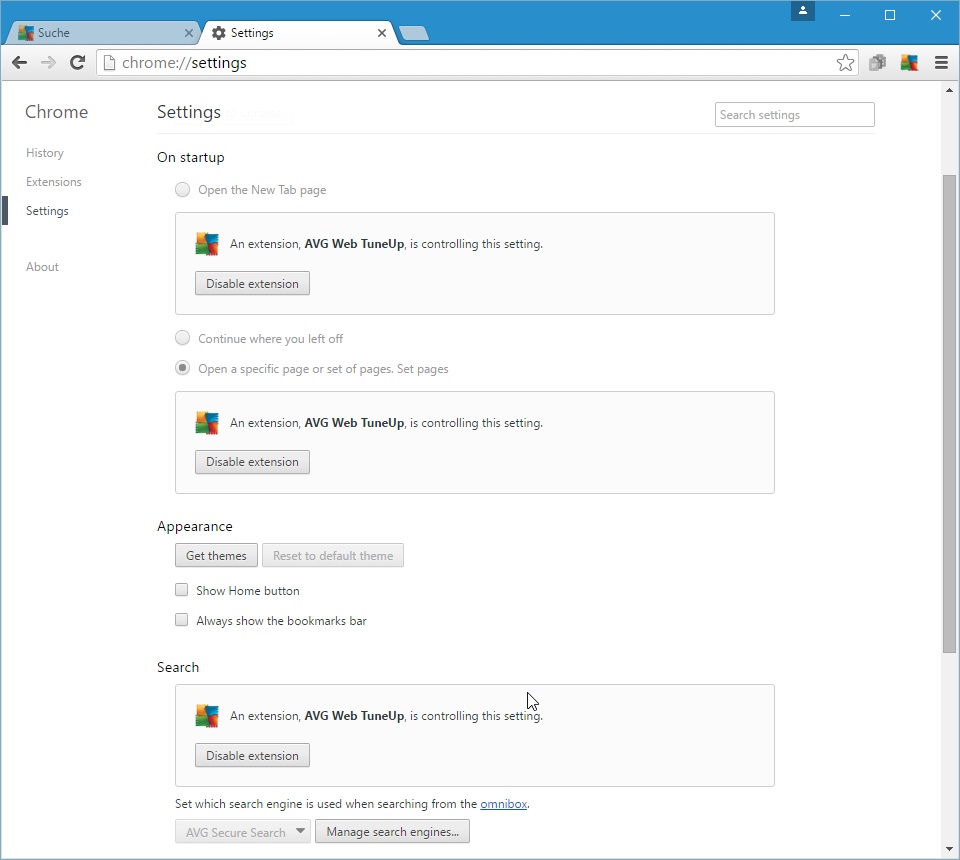The height and width of the screenshot is (860, 960).
Task: Open the omnibox help link
Action: point(503,804)
